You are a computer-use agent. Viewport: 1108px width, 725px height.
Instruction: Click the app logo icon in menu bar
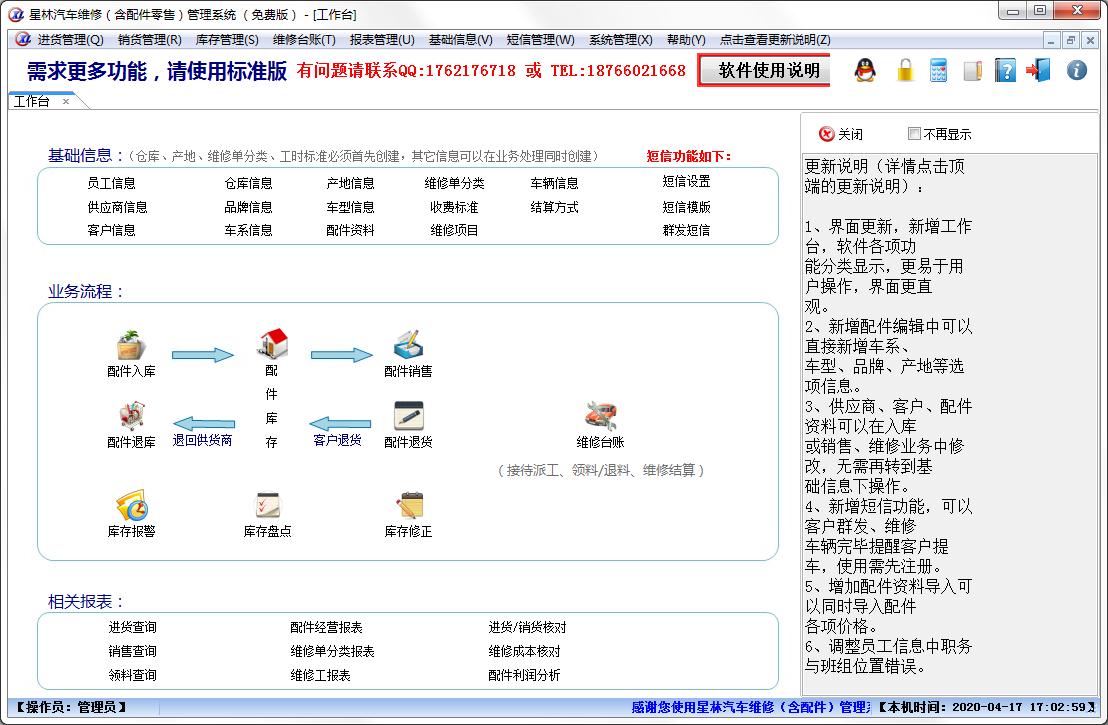(23, 39)
